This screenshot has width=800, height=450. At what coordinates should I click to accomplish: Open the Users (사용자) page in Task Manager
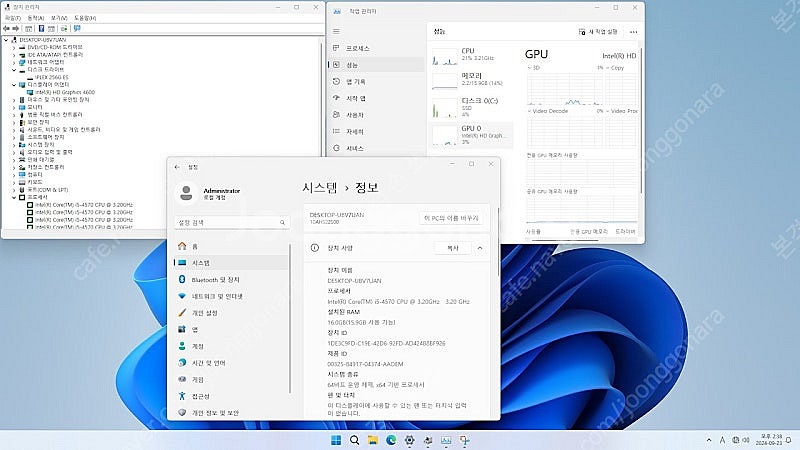click(x=376, y=115)
